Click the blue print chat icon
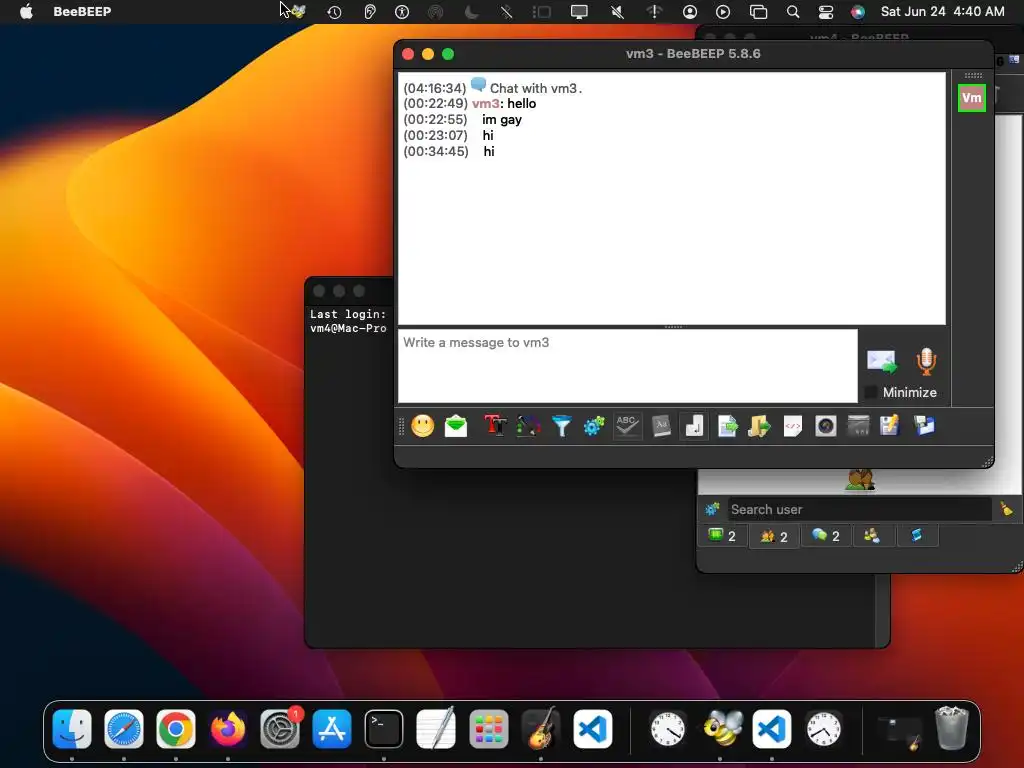The image size is (1024, 768). coord(924,426)
